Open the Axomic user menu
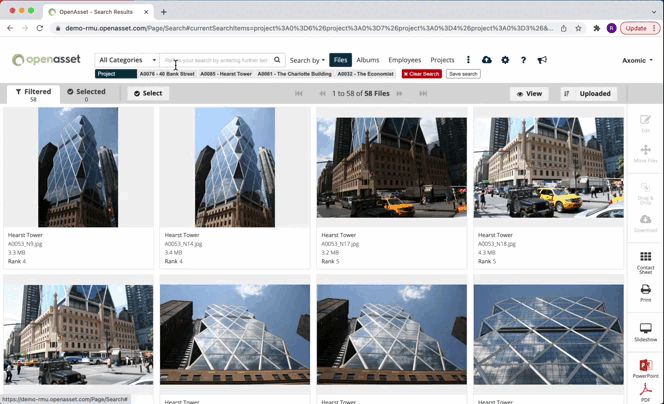Image resolution: width=664 pixels, height=404 pixels. point(637,60)
